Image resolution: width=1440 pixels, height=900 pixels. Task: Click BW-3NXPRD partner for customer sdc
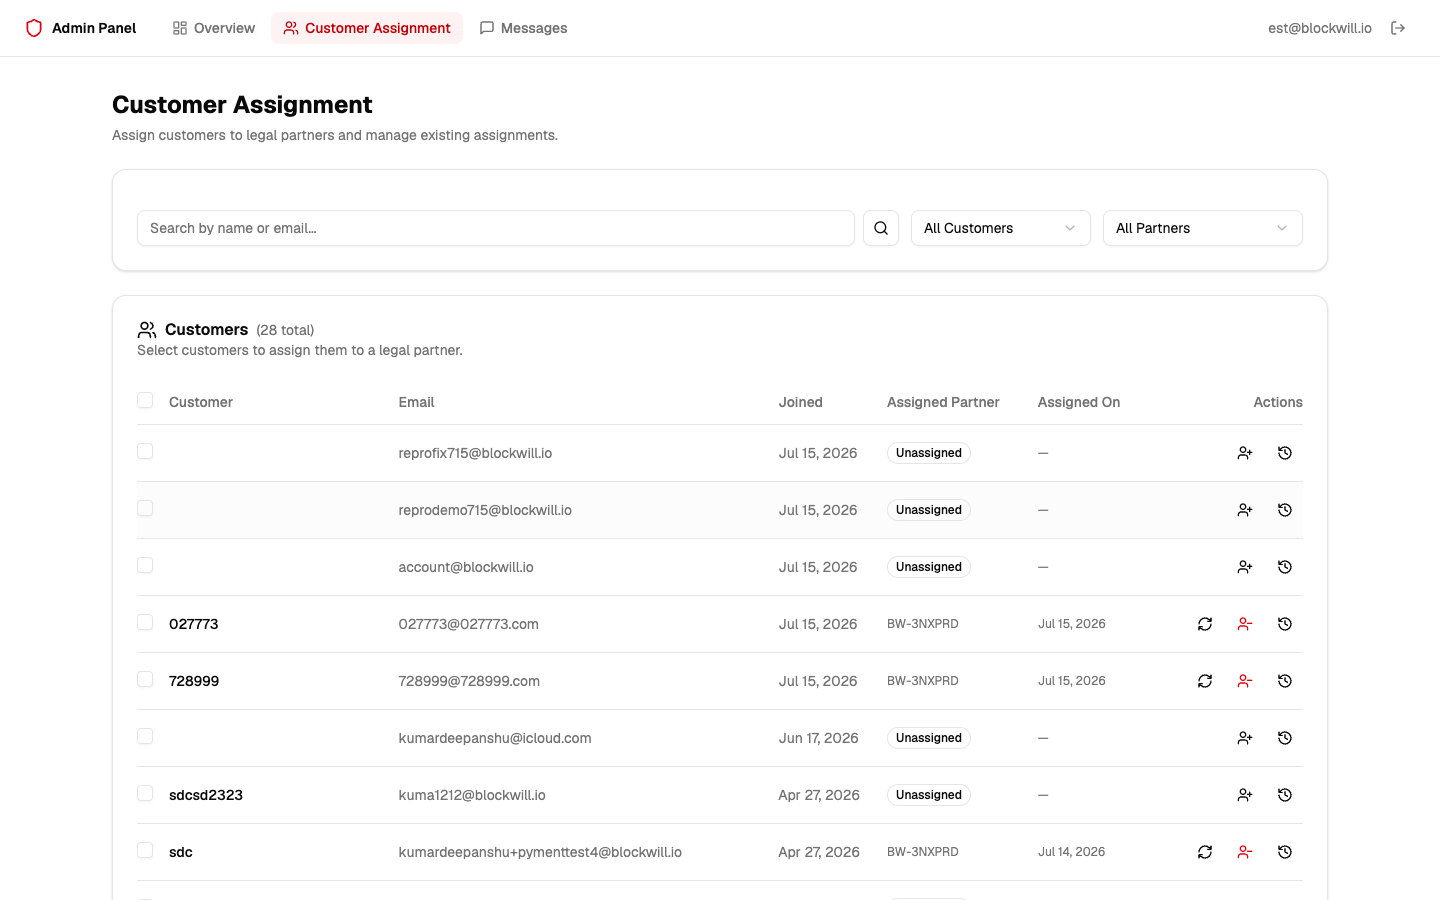coord(923,852)
